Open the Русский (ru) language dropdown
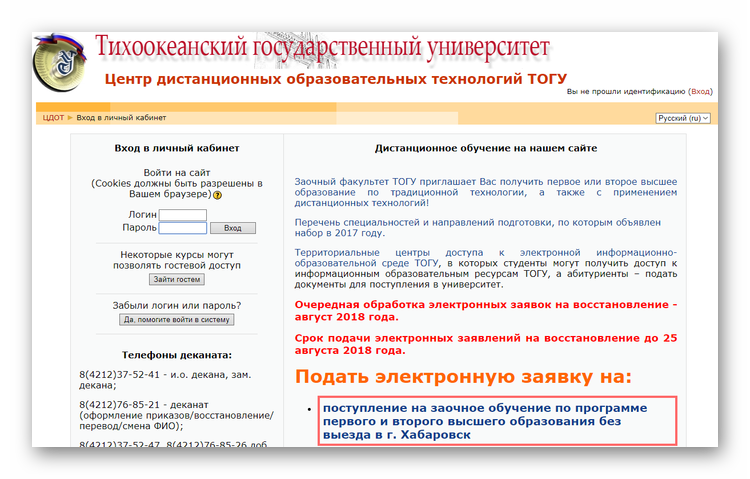Screen dimensions: 750x479 pyautogui.click(x=683, y=118)
